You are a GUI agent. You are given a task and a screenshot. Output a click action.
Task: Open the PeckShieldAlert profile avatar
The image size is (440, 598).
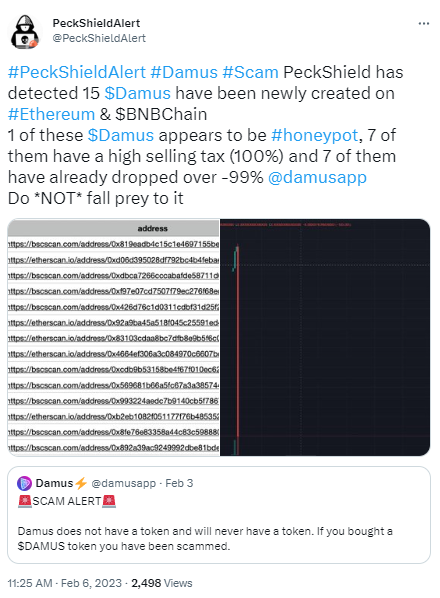25,32
